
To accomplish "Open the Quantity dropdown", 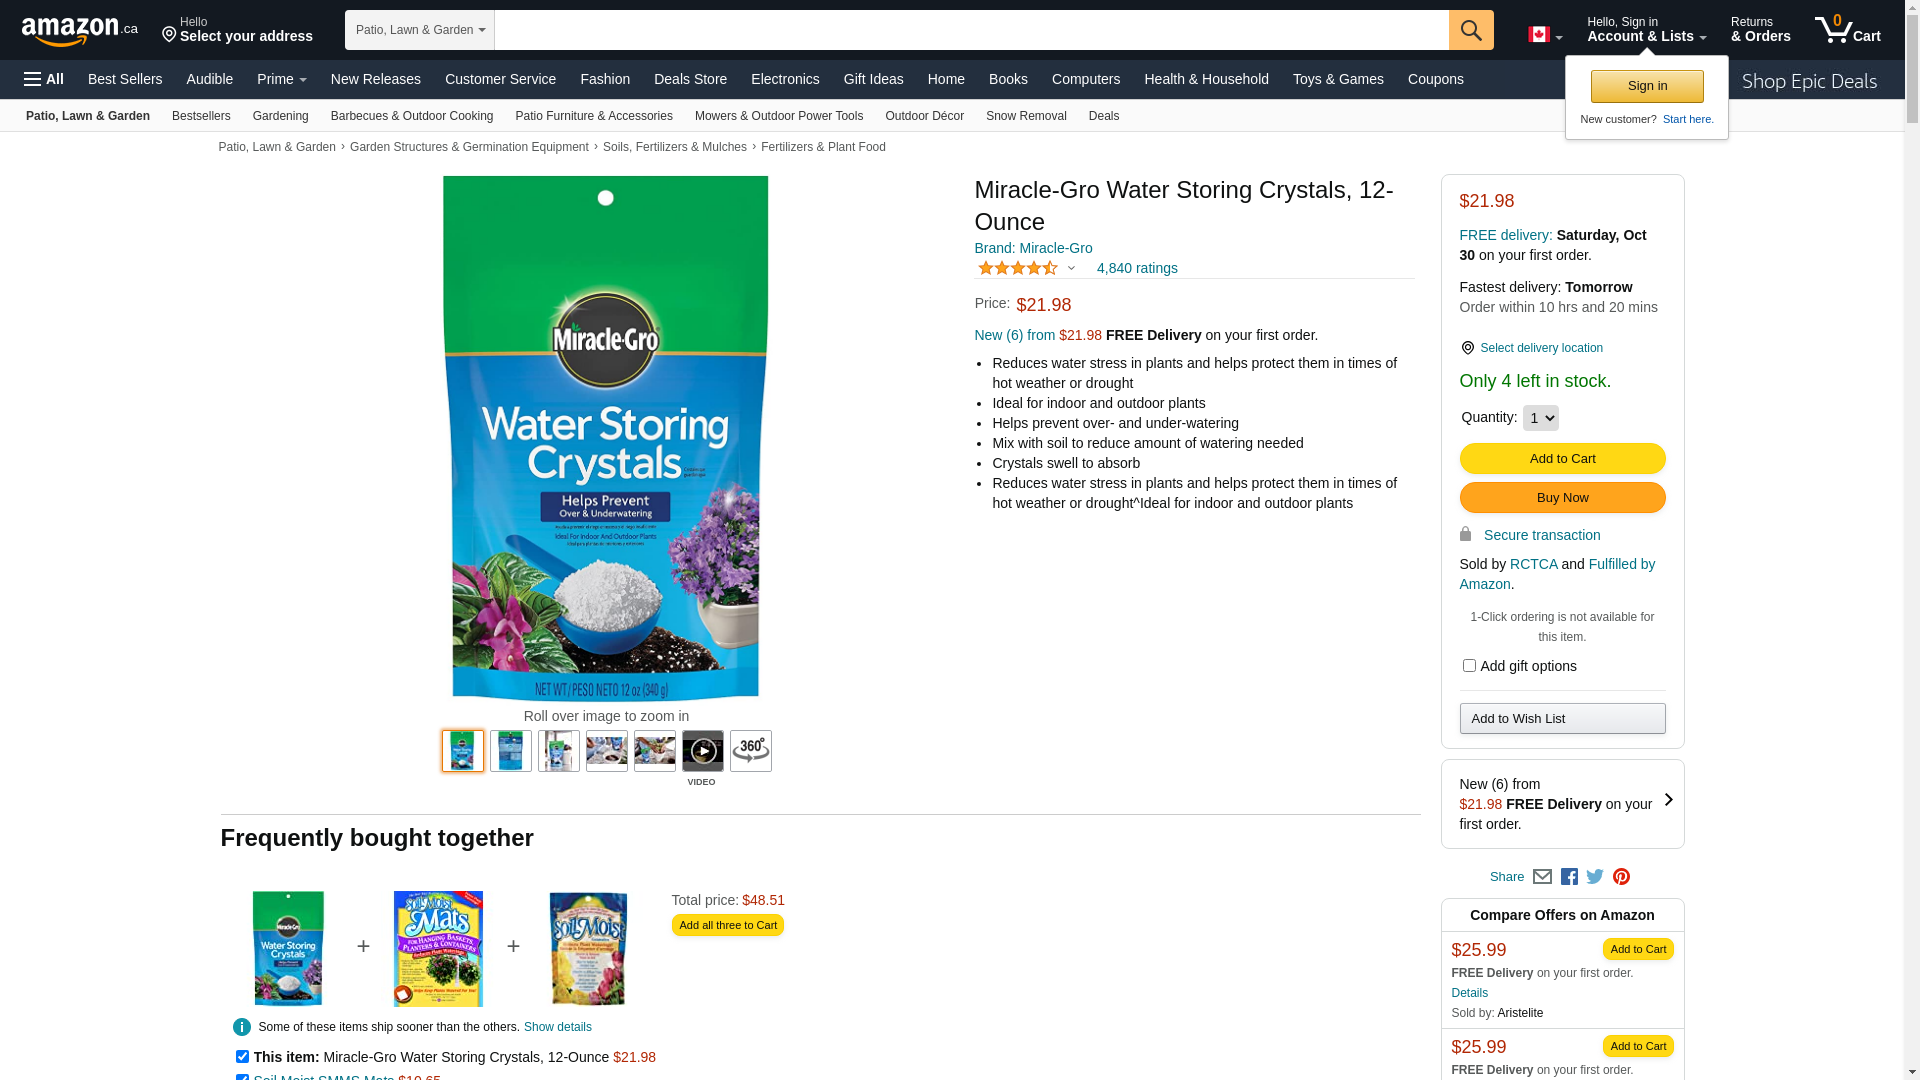I will tap(1540, 418).
